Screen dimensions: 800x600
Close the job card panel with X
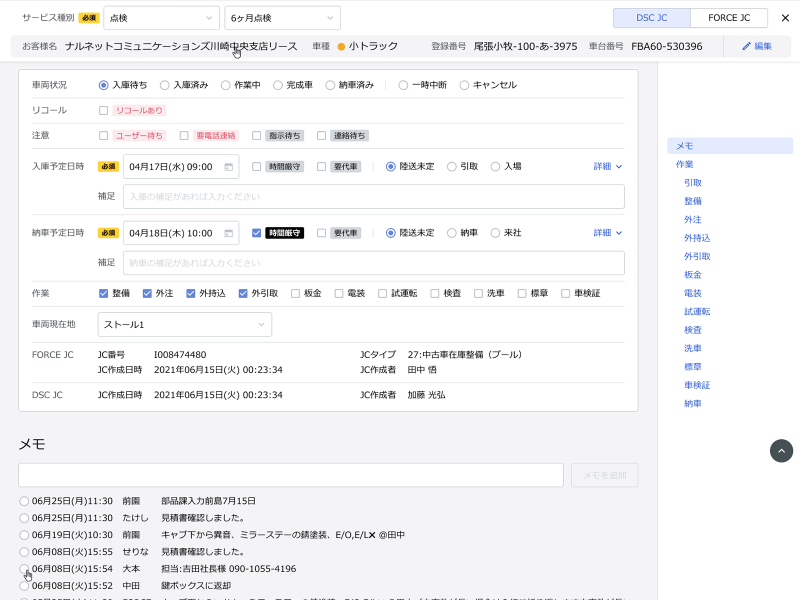(x=785, y=18)
